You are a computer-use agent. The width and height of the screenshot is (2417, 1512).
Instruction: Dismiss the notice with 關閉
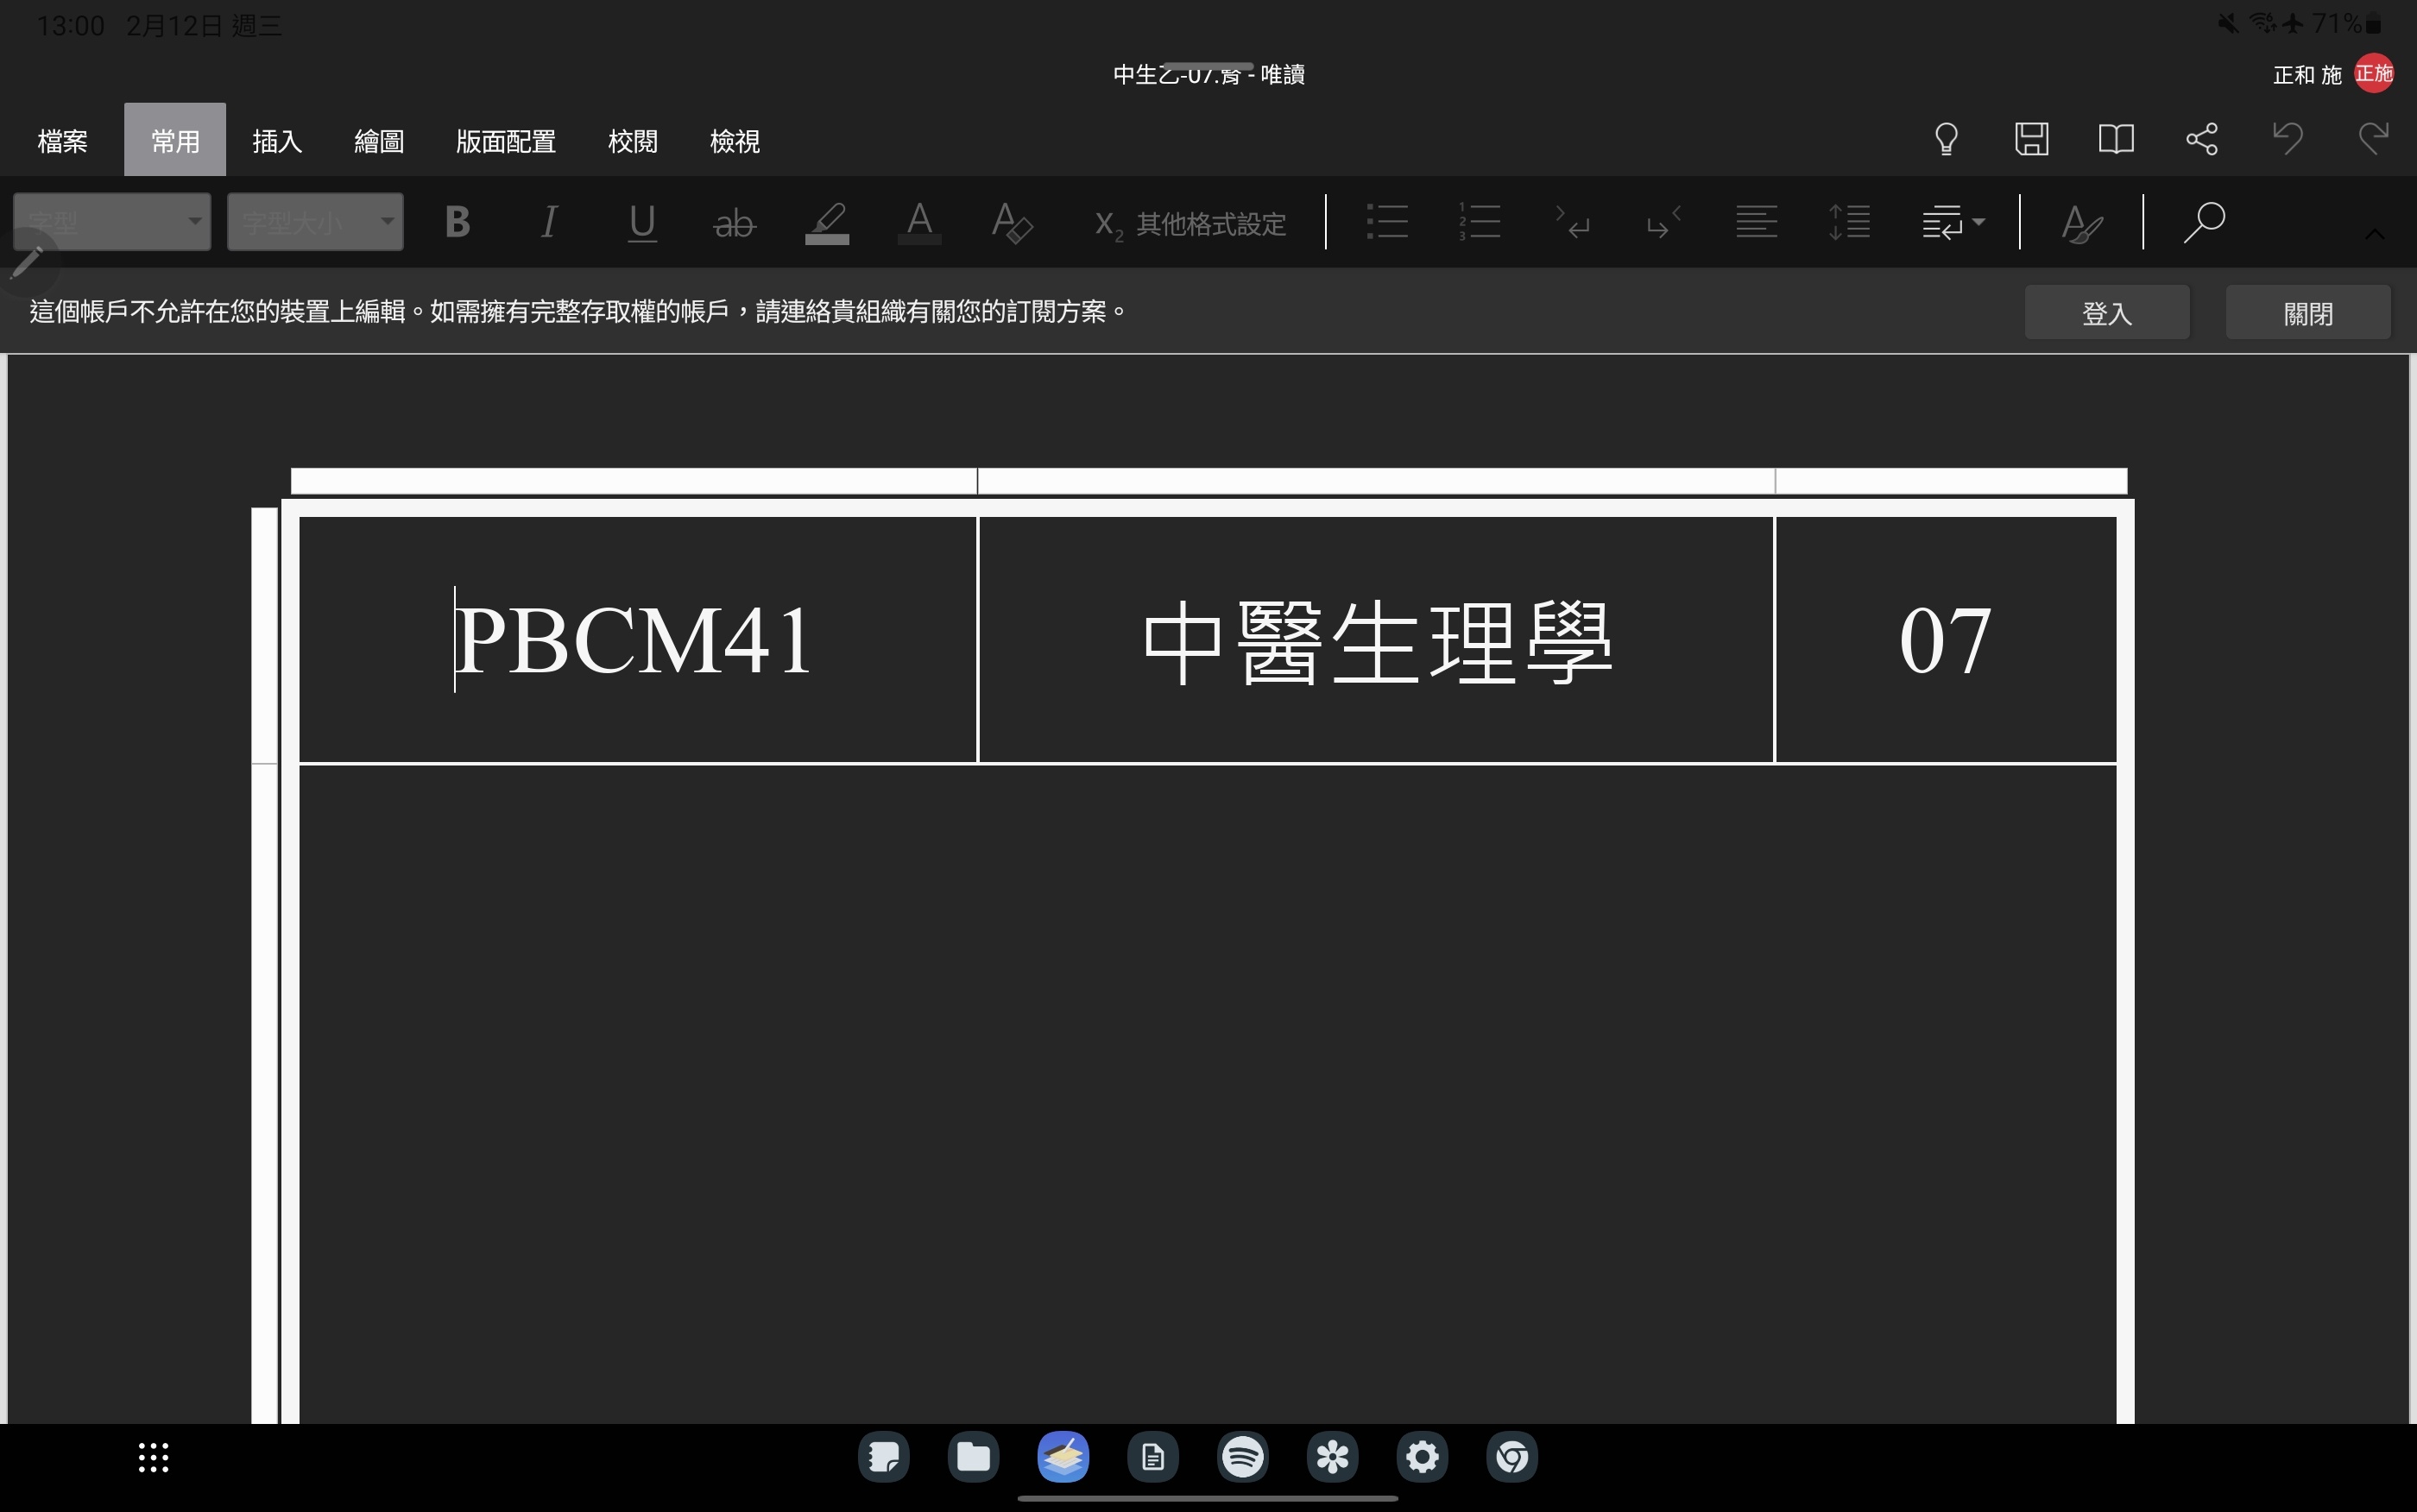click(2307, 313)
